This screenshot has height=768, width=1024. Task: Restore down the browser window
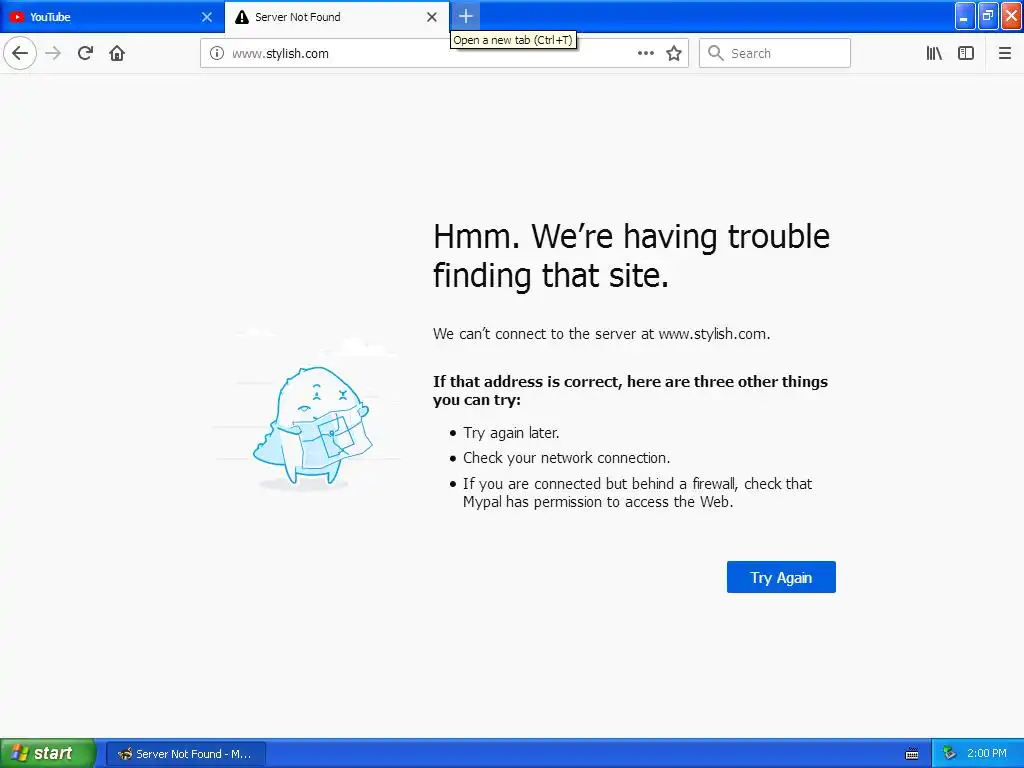(x=988, y=16)
